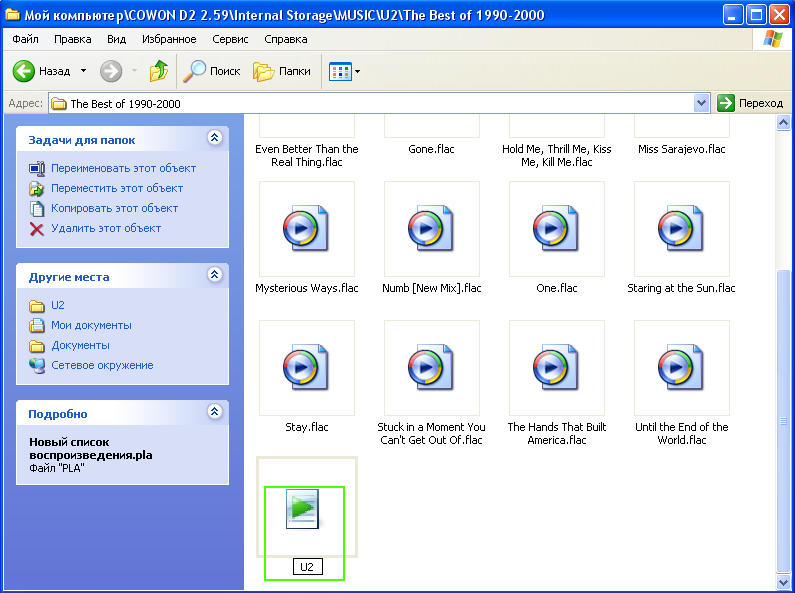The image size is (795, 593).
Task: Click the red X delete icon
Action: pos(37,229)
